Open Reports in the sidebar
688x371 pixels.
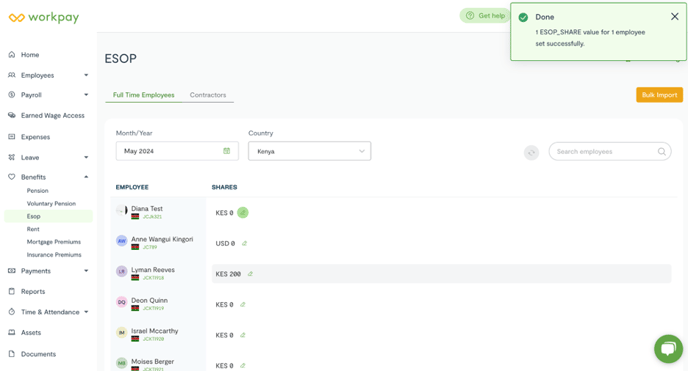(x=33, y=292)
